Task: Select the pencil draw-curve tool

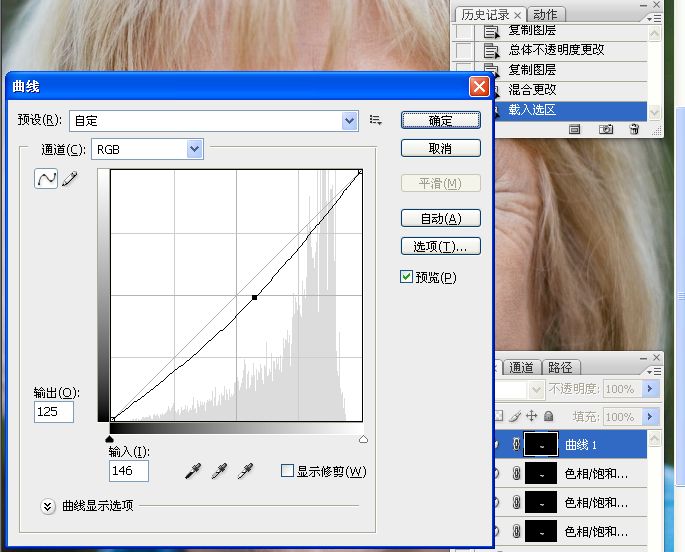Action: coord(70,179)
